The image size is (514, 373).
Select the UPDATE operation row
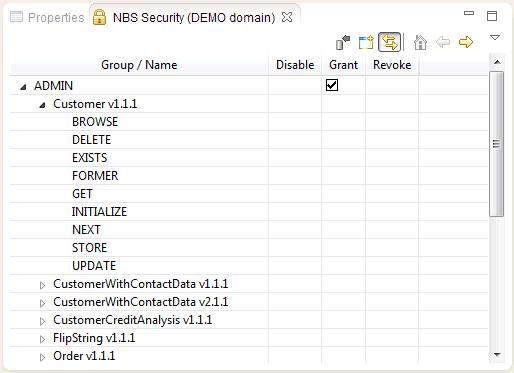tap(249, 266)
